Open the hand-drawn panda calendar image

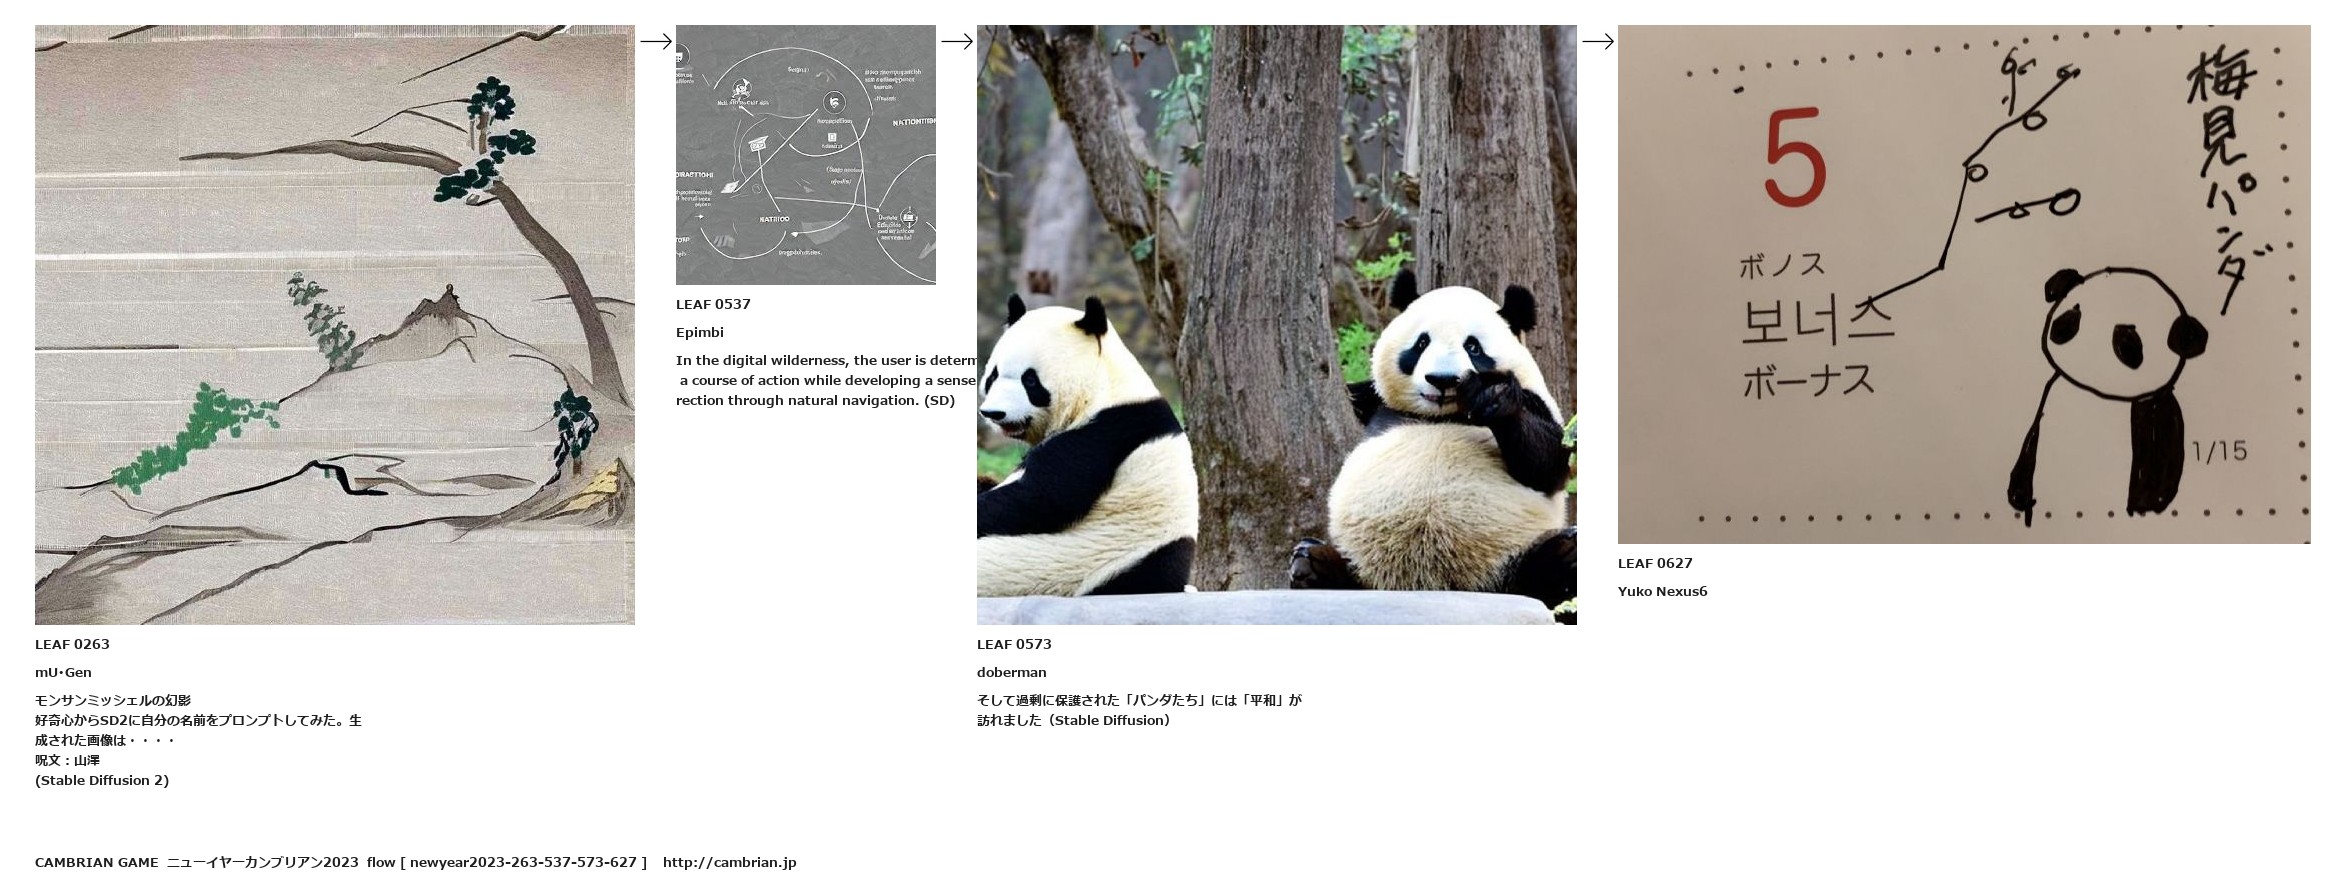point(1964,284)
